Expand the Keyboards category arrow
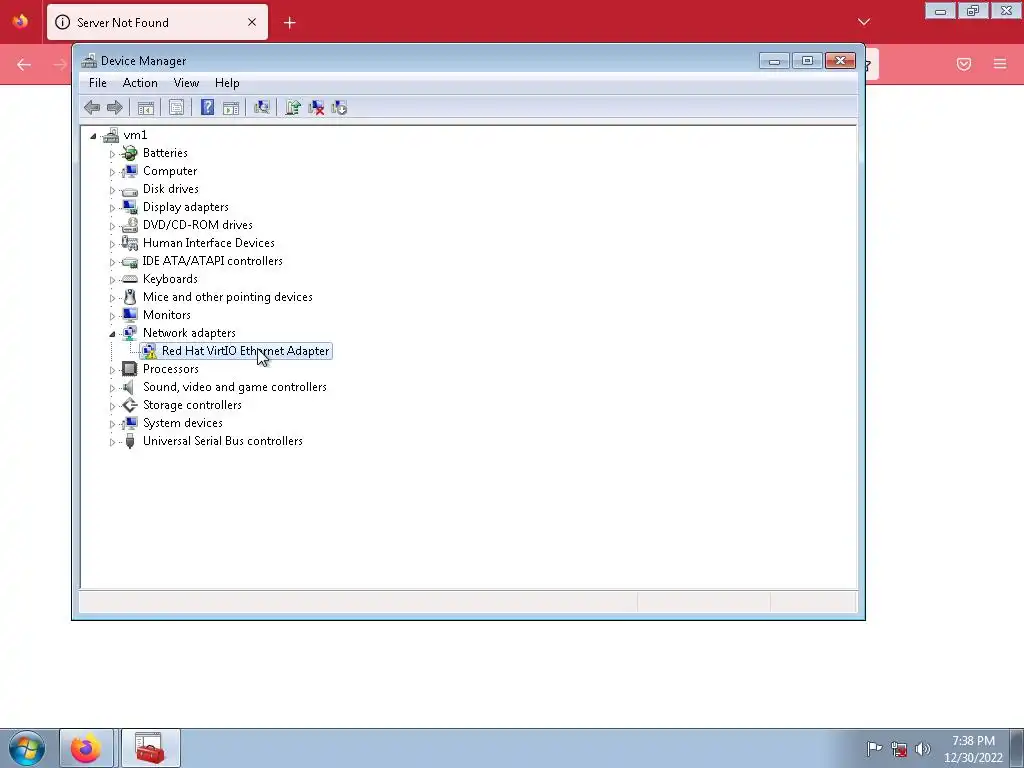Image resolution: width=1024 pixels, height=768 pixels. [x=112, y=280]
